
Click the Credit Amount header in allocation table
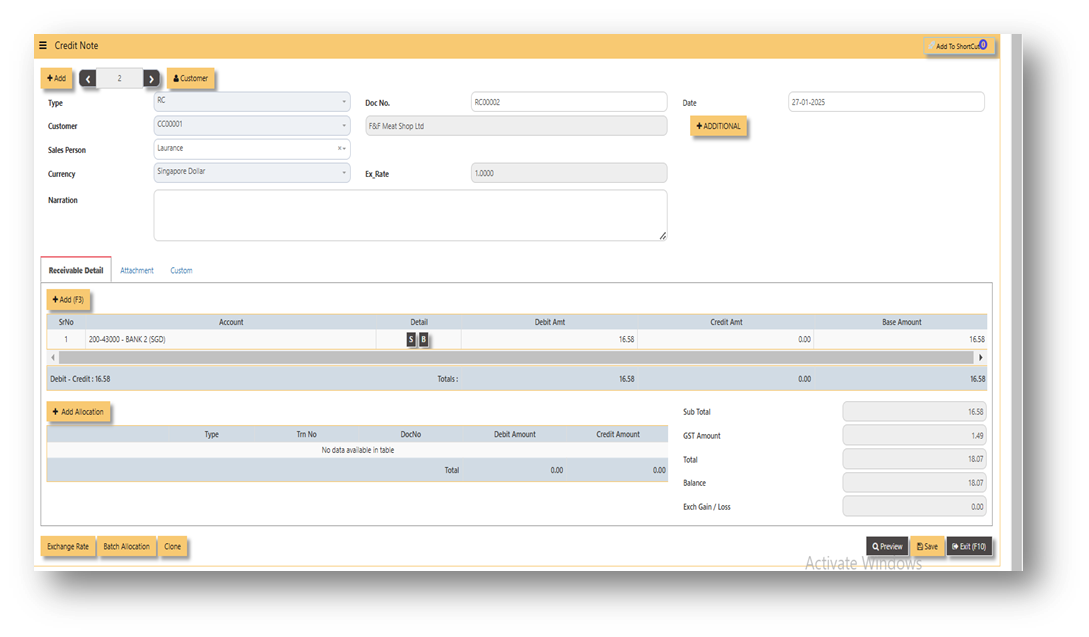click(x=617, y=434)
